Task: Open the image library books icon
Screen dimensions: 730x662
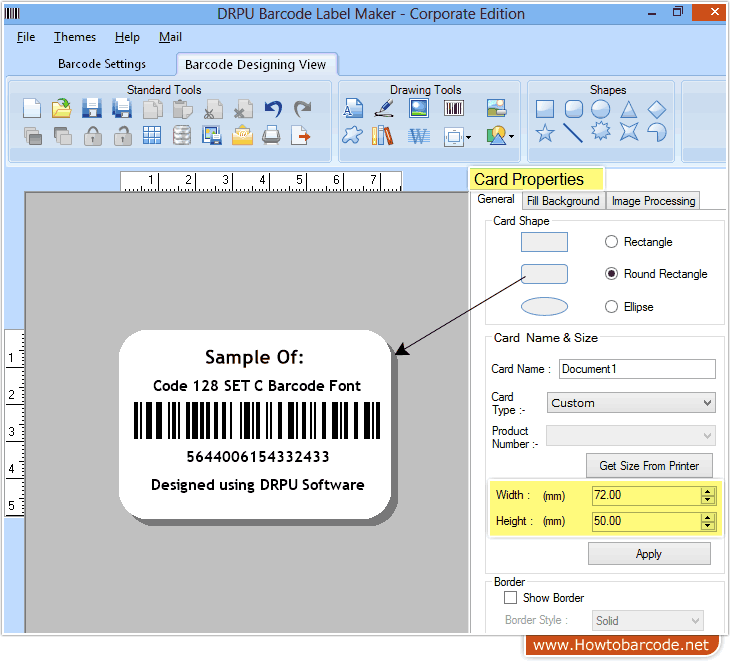Action: tap(383, 136)
